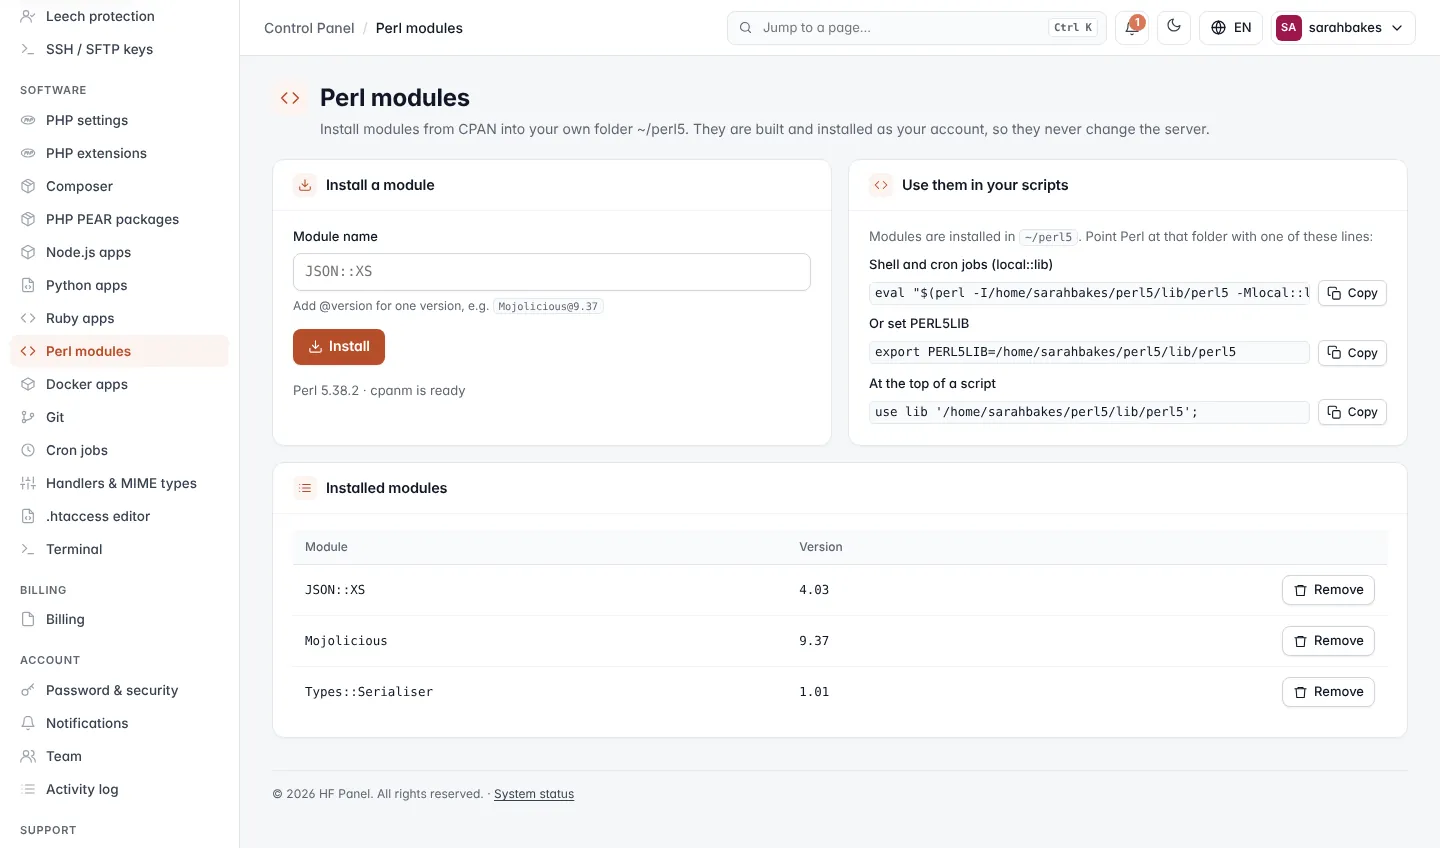
Task: Open Leech protection in sidebar
Action: pos(119,16)
